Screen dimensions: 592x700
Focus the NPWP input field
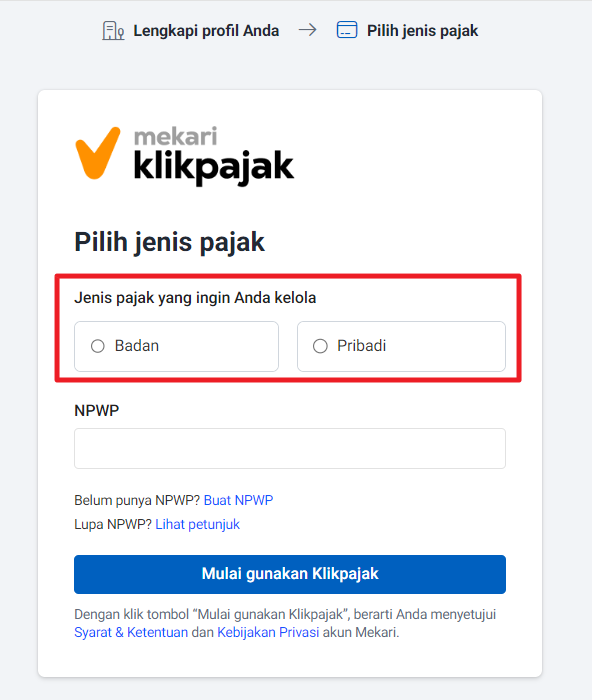pos(290,448)
